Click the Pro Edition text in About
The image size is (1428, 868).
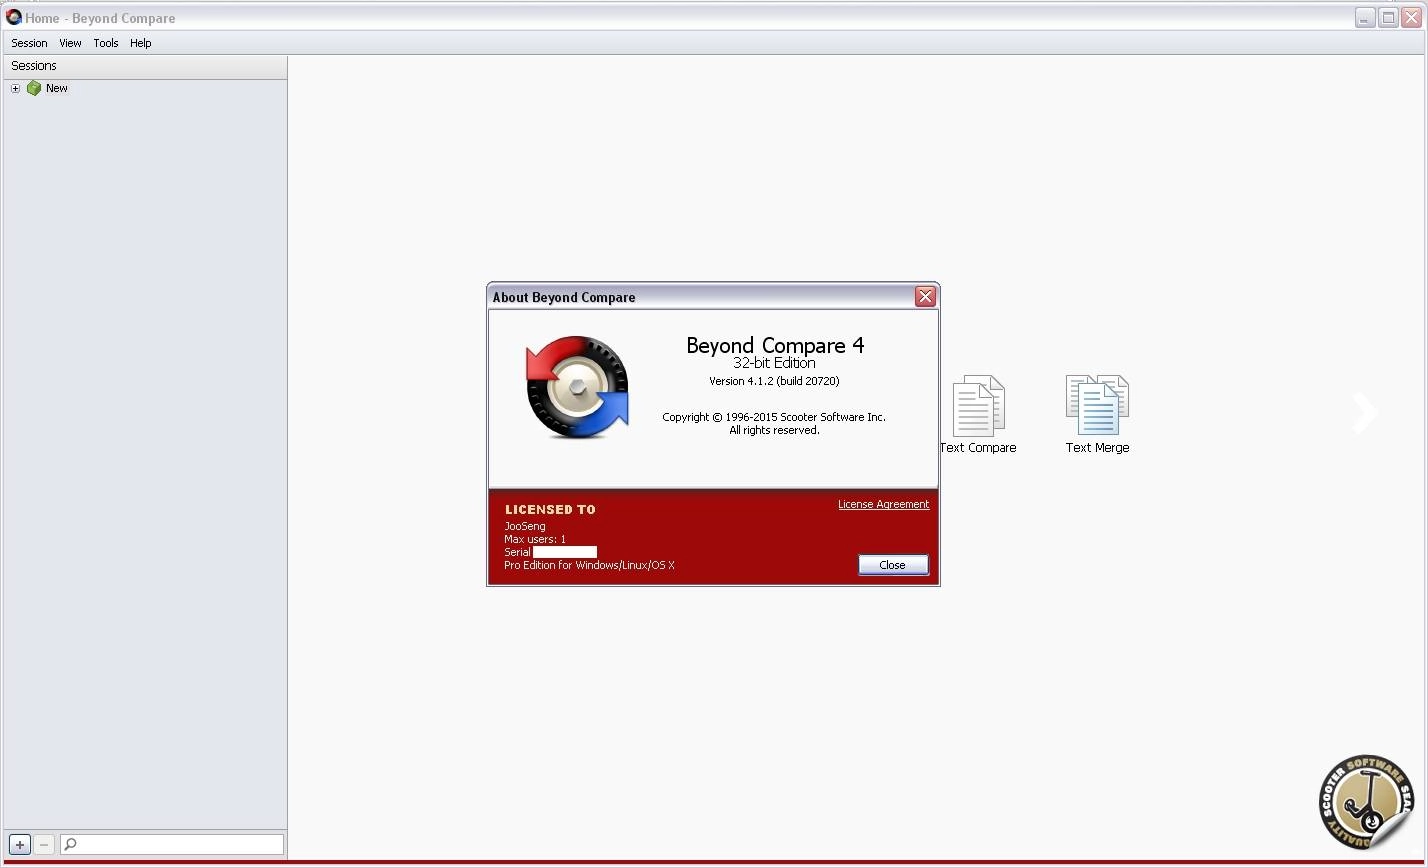[589, 565]
